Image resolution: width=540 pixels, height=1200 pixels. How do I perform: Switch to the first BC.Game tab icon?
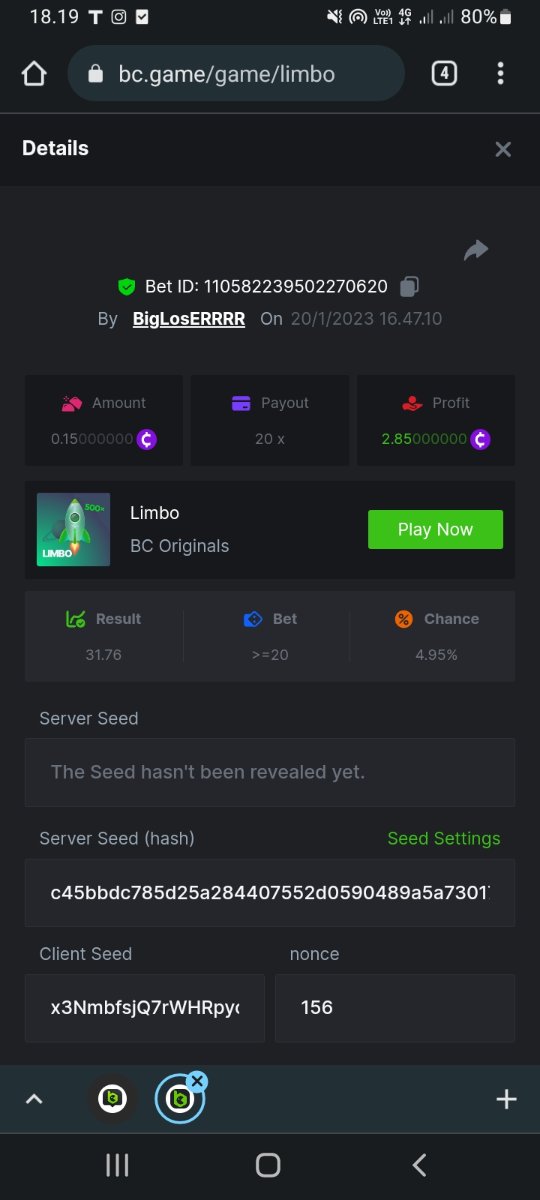point(112,1099)
